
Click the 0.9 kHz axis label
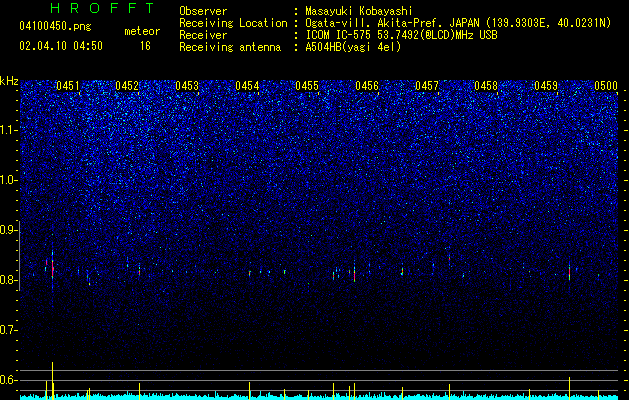click(x=9, y=230)
